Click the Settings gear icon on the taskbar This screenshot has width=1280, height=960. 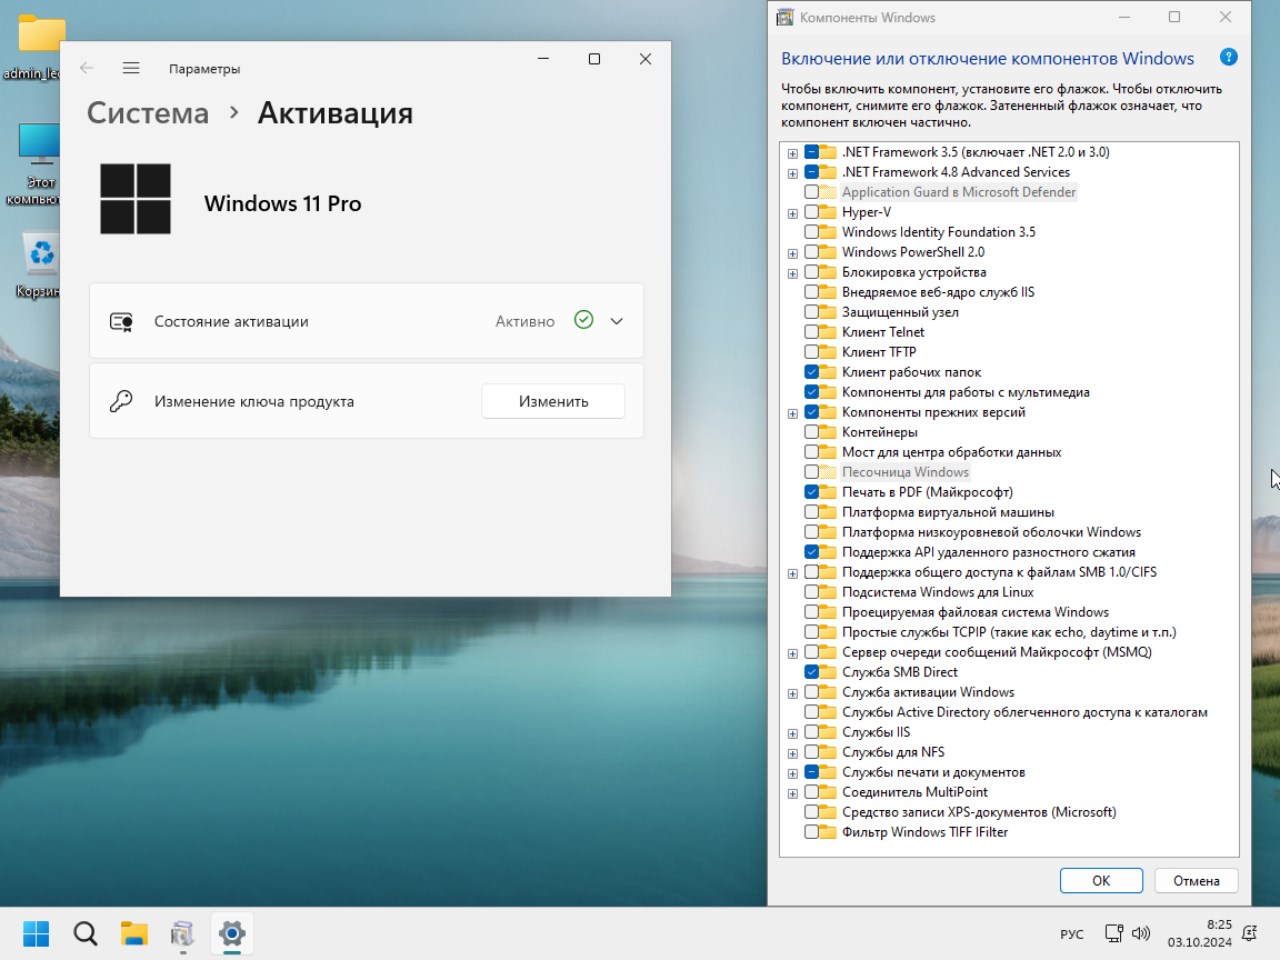click(x=231, y=933)
